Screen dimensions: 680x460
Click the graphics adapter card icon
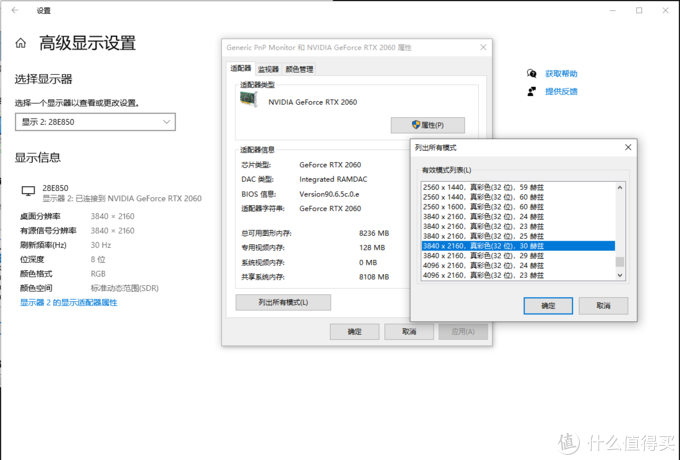click(249, 100)
